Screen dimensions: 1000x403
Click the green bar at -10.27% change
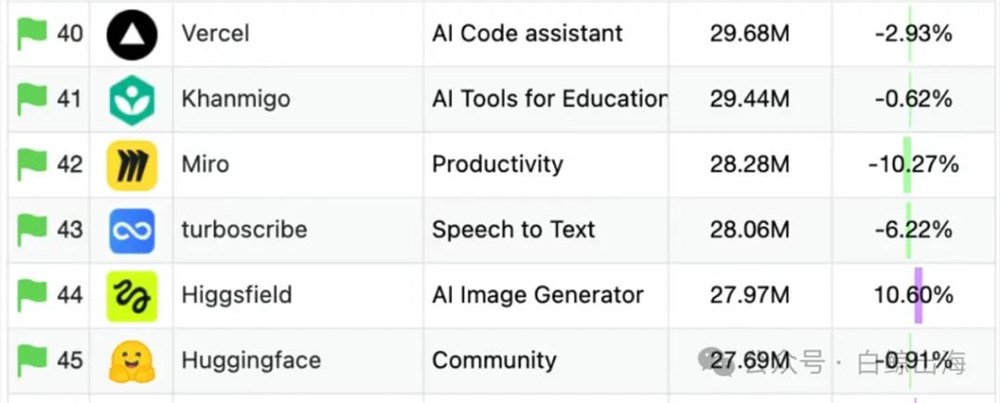pos(907,165)
